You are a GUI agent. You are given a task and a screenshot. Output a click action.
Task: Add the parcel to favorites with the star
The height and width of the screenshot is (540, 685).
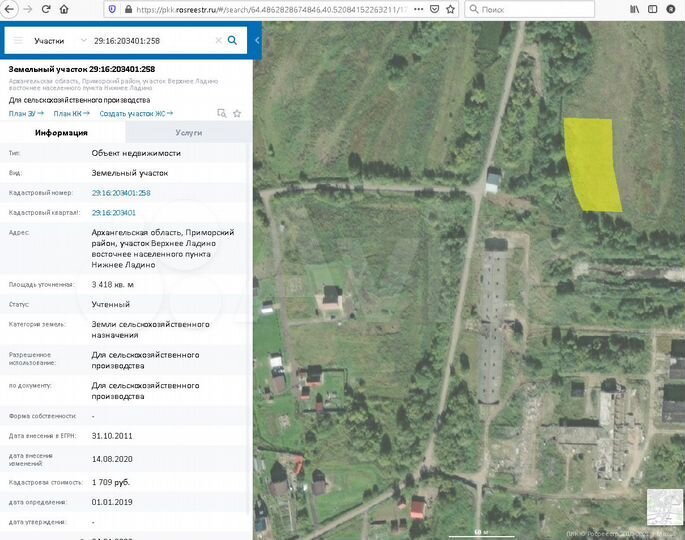(237, 114)
